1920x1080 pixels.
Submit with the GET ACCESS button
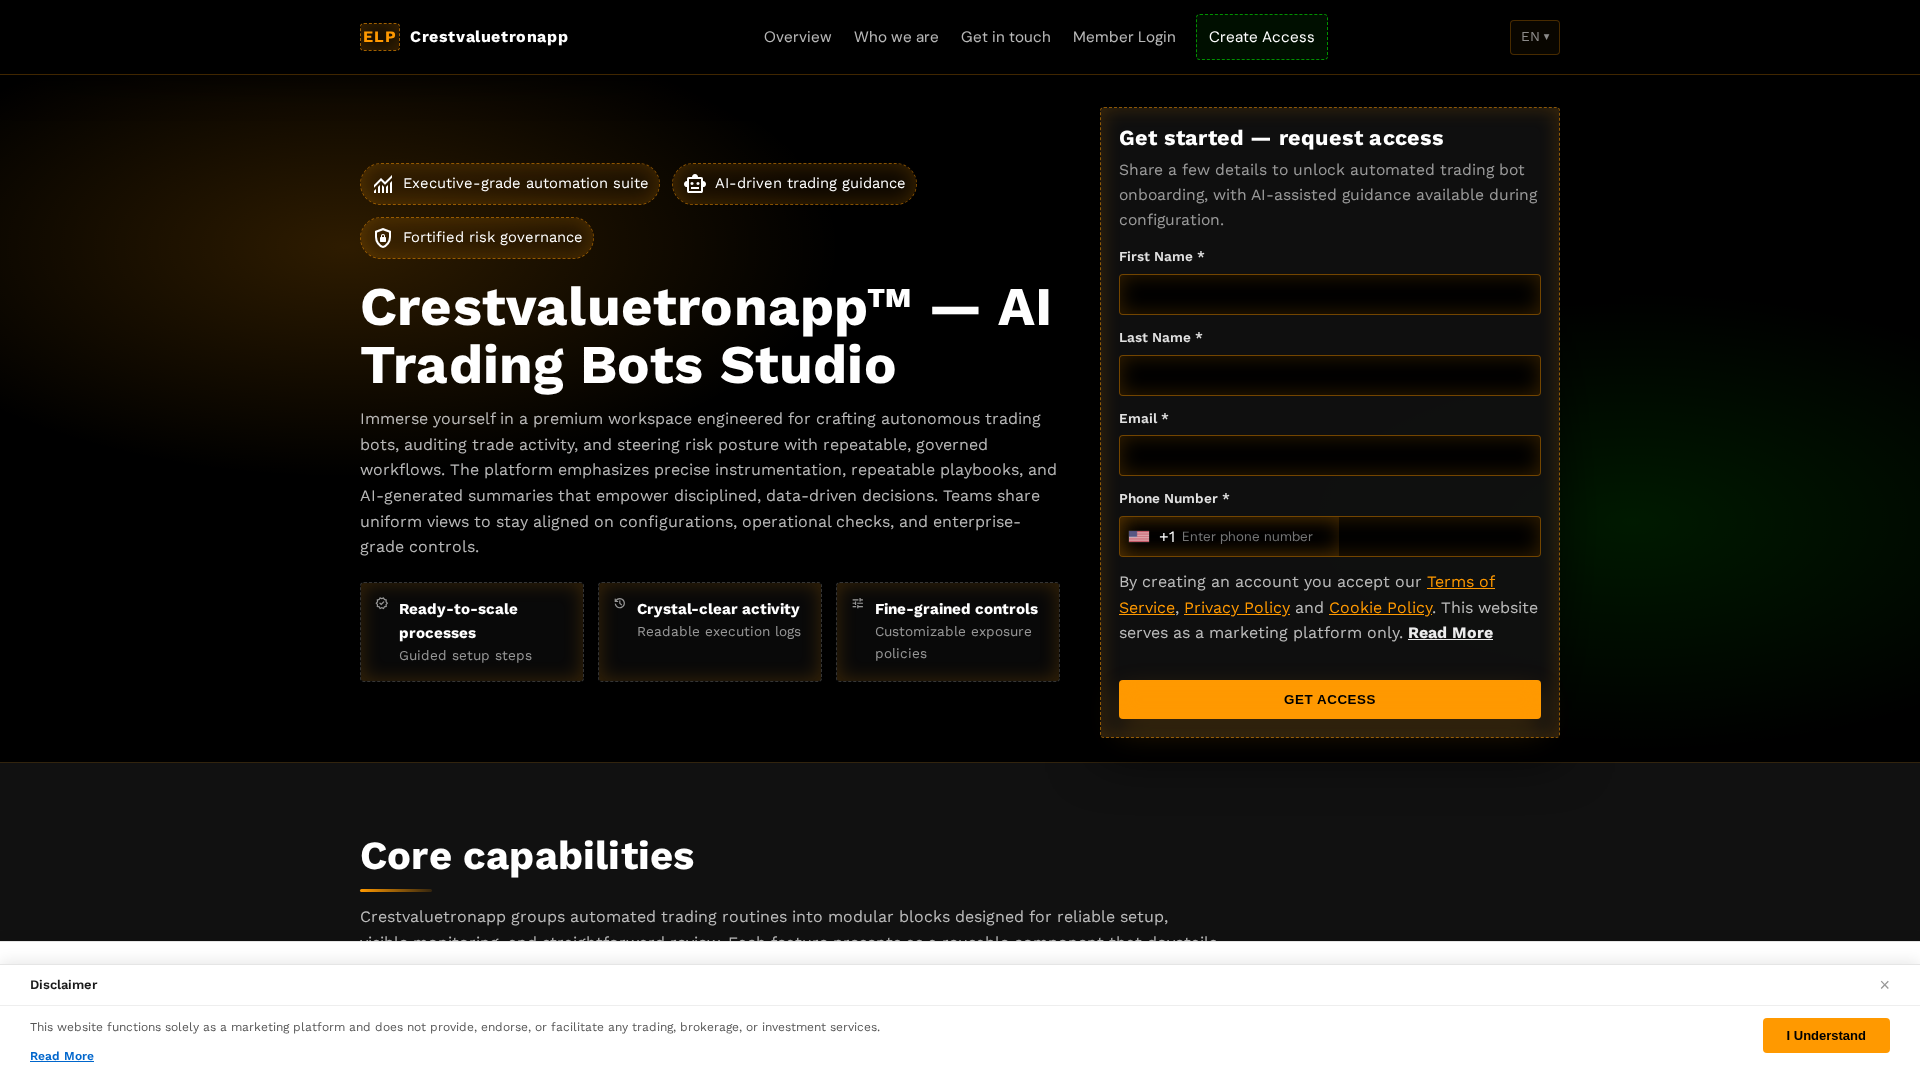pos(1330,700)
